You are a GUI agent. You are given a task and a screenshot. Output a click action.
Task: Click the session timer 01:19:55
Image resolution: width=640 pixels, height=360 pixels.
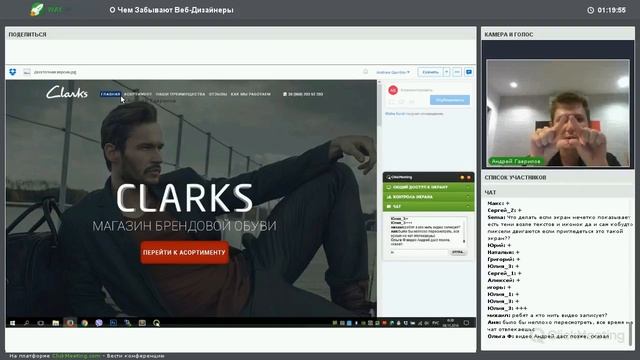611,10
